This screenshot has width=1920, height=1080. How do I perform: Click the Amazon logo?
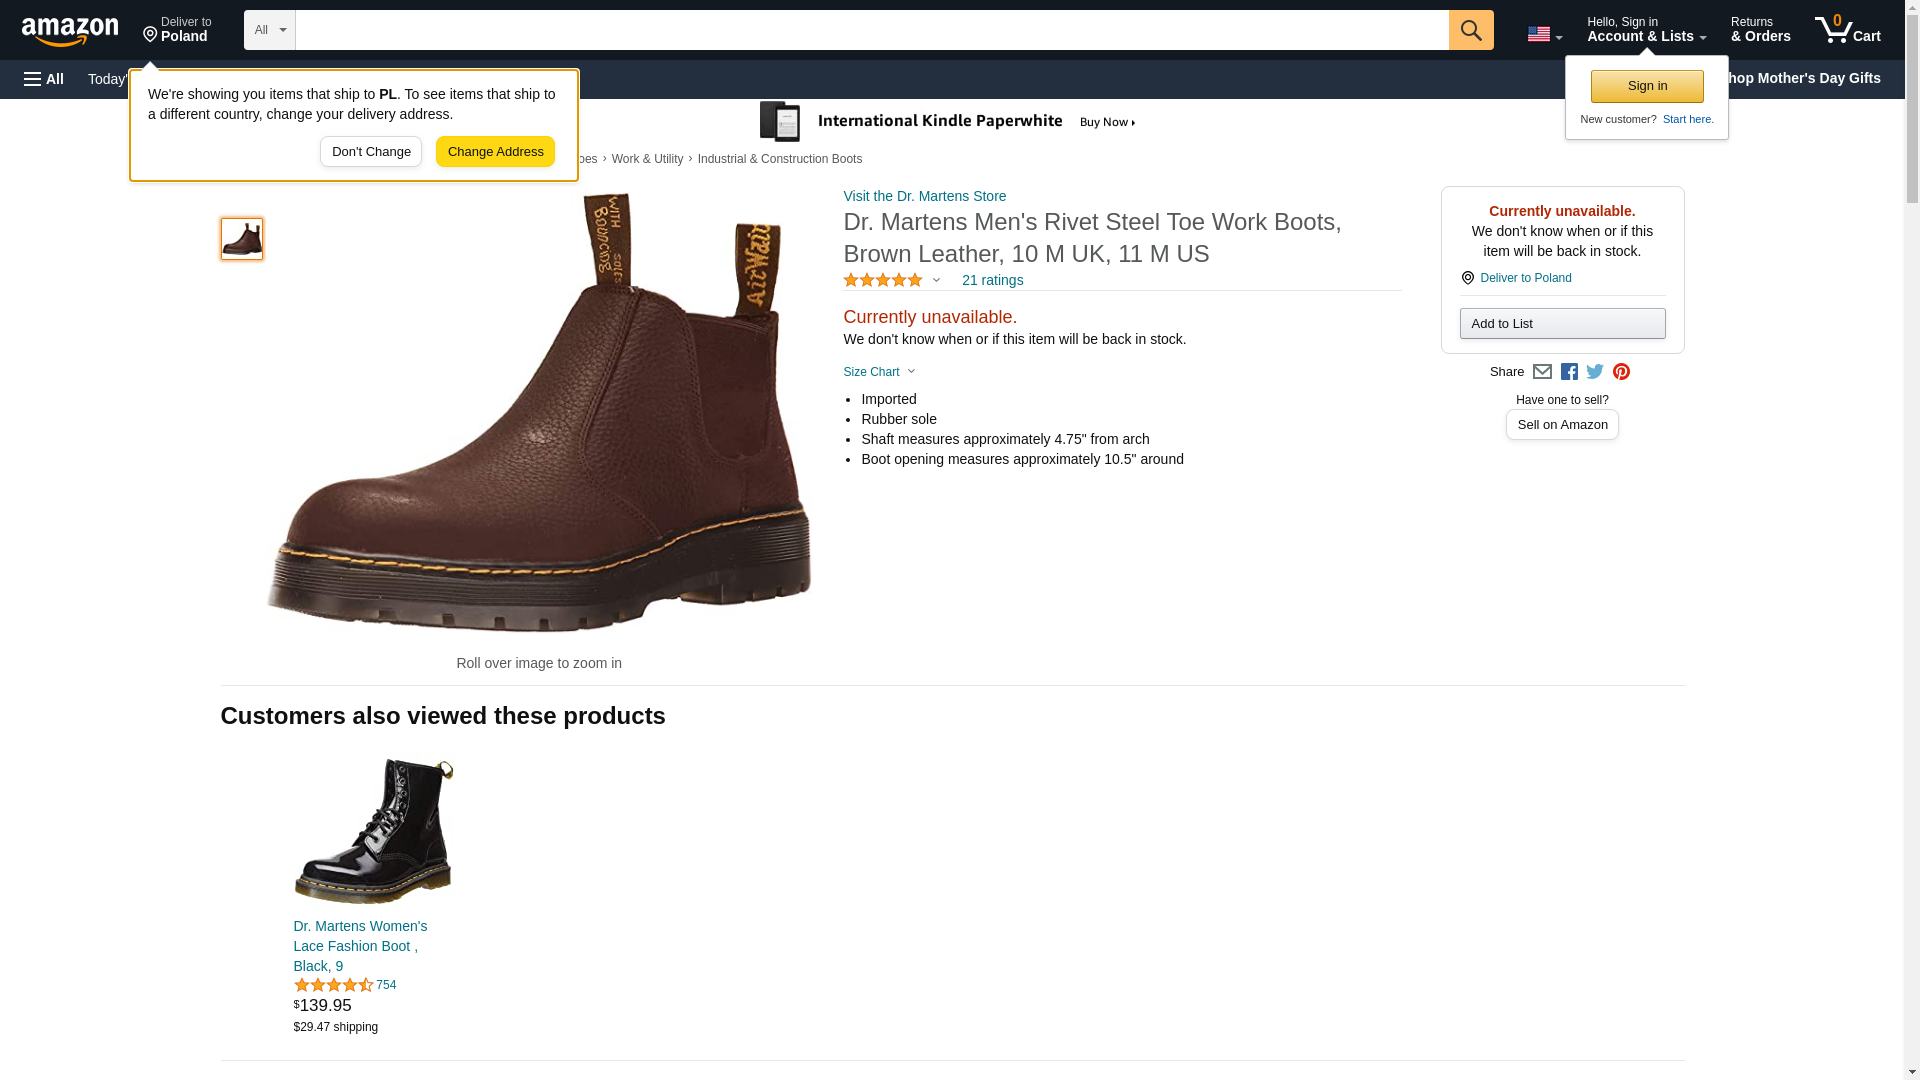70,31
